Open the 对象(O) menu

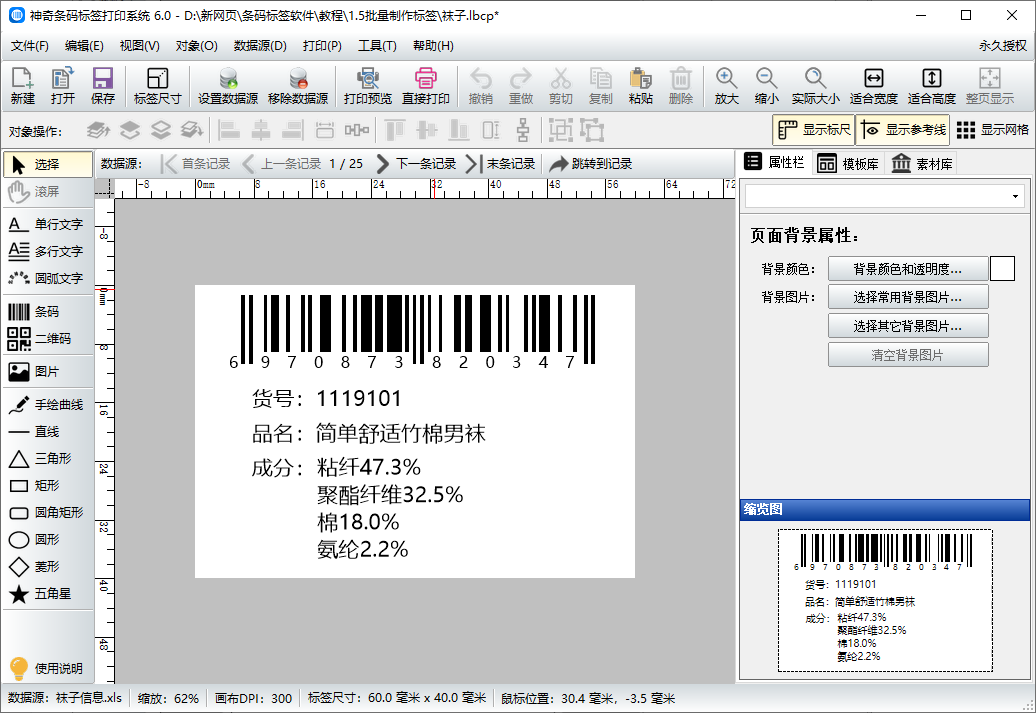pos(196,46)
